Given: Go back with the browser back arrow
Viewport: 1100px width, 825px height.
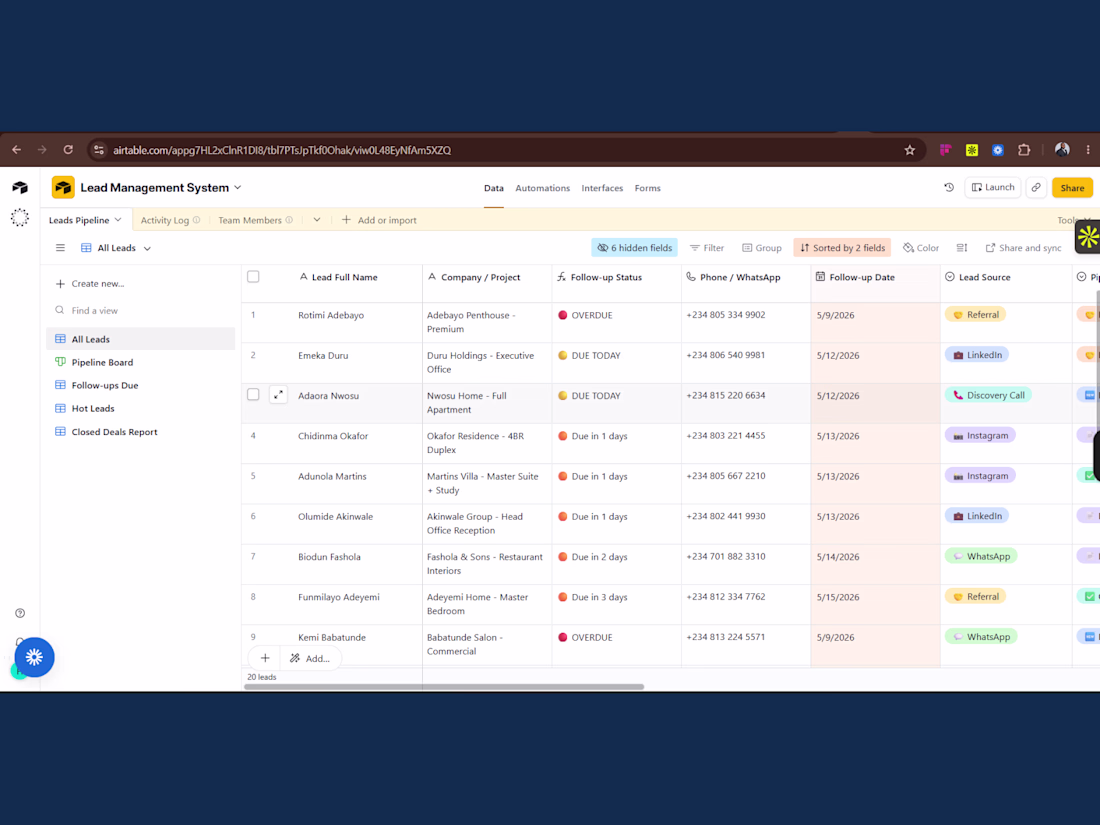Looking at the screenshot, I should coord(16,149).
